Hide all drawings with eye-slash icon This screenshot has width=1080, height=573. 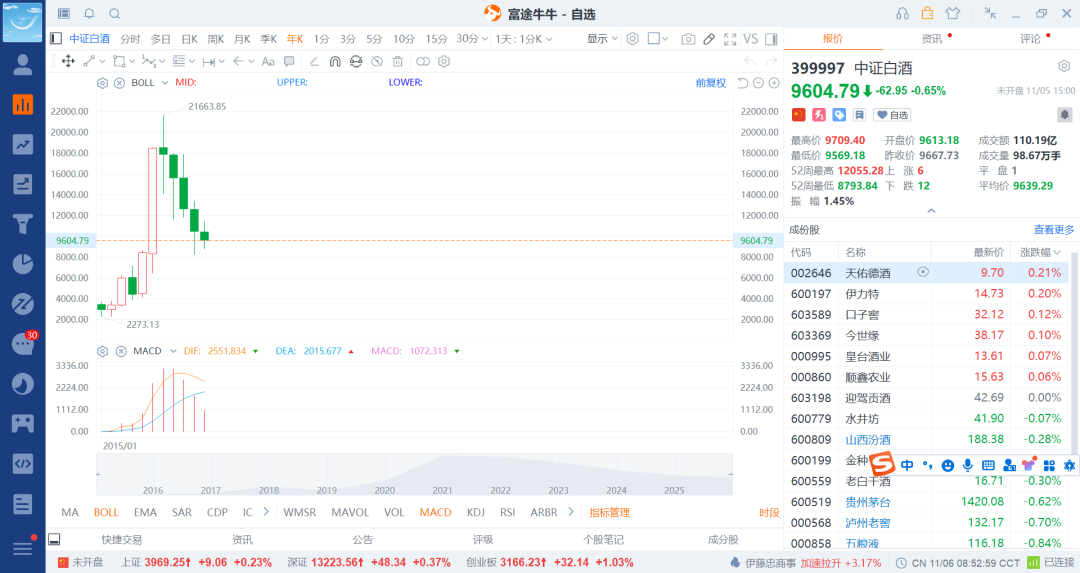tap(377, 61)
